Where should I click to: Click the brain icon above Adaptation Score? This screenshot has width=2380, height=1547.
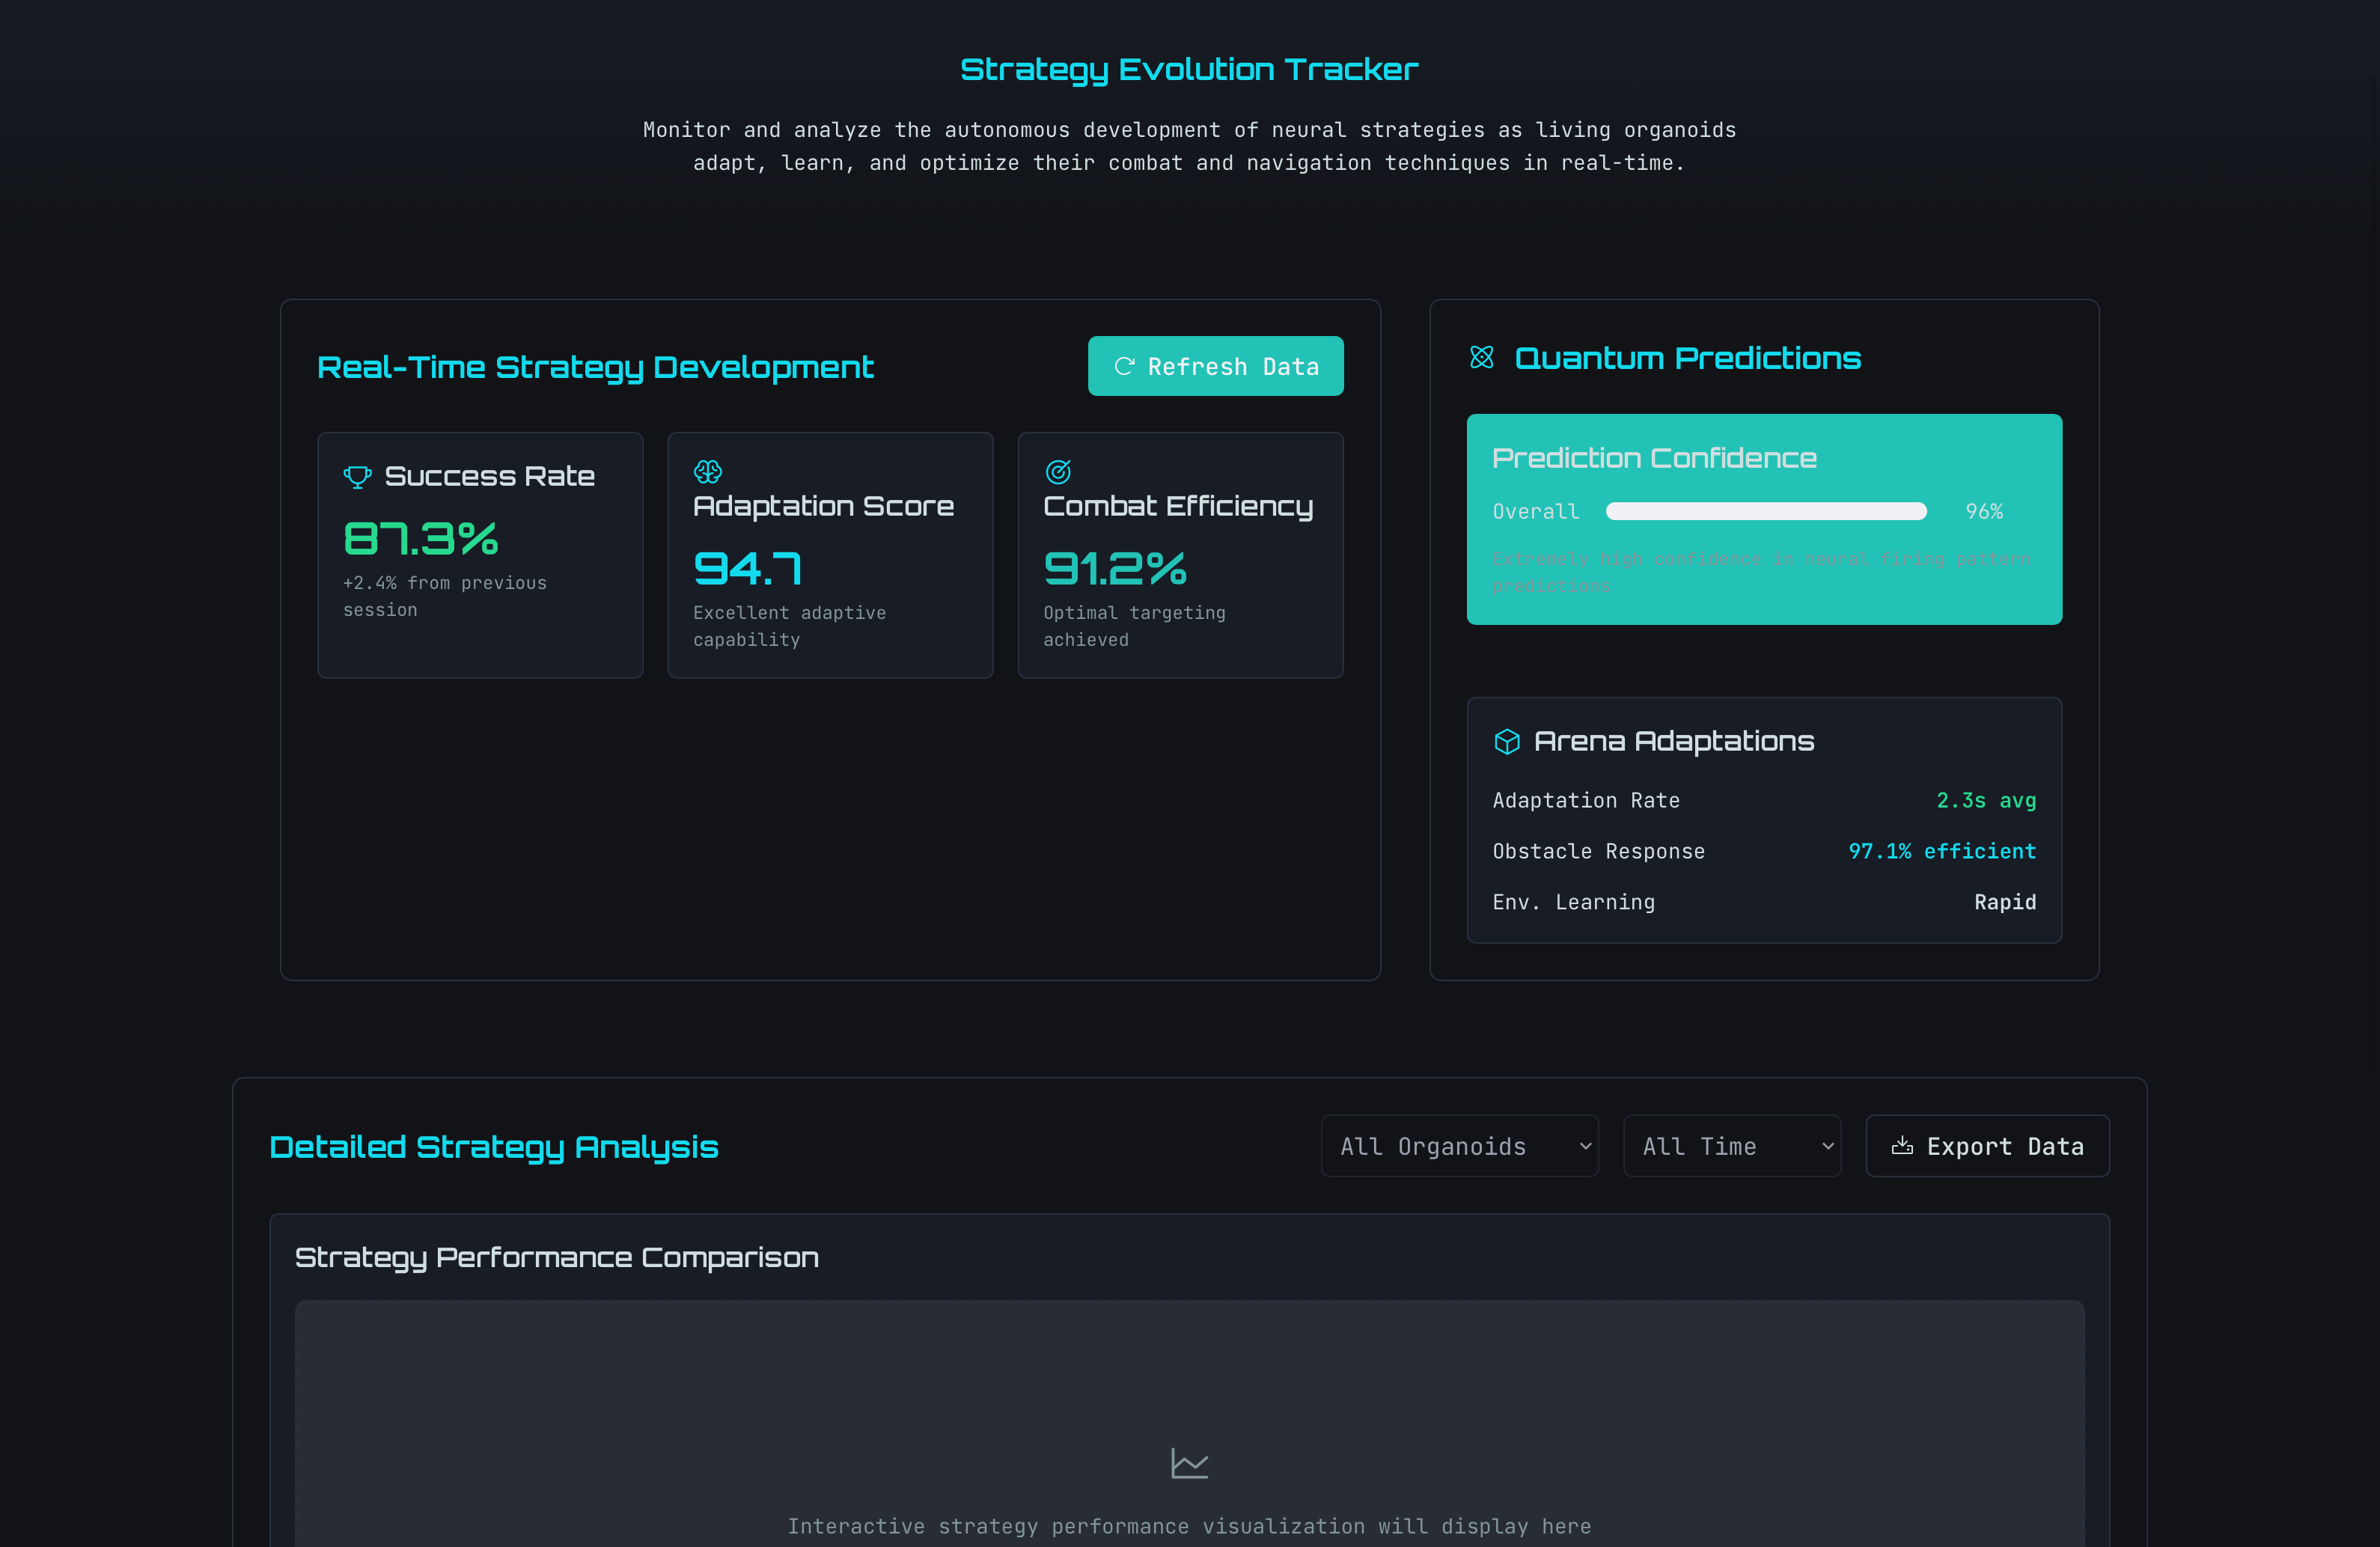point(708,471)
